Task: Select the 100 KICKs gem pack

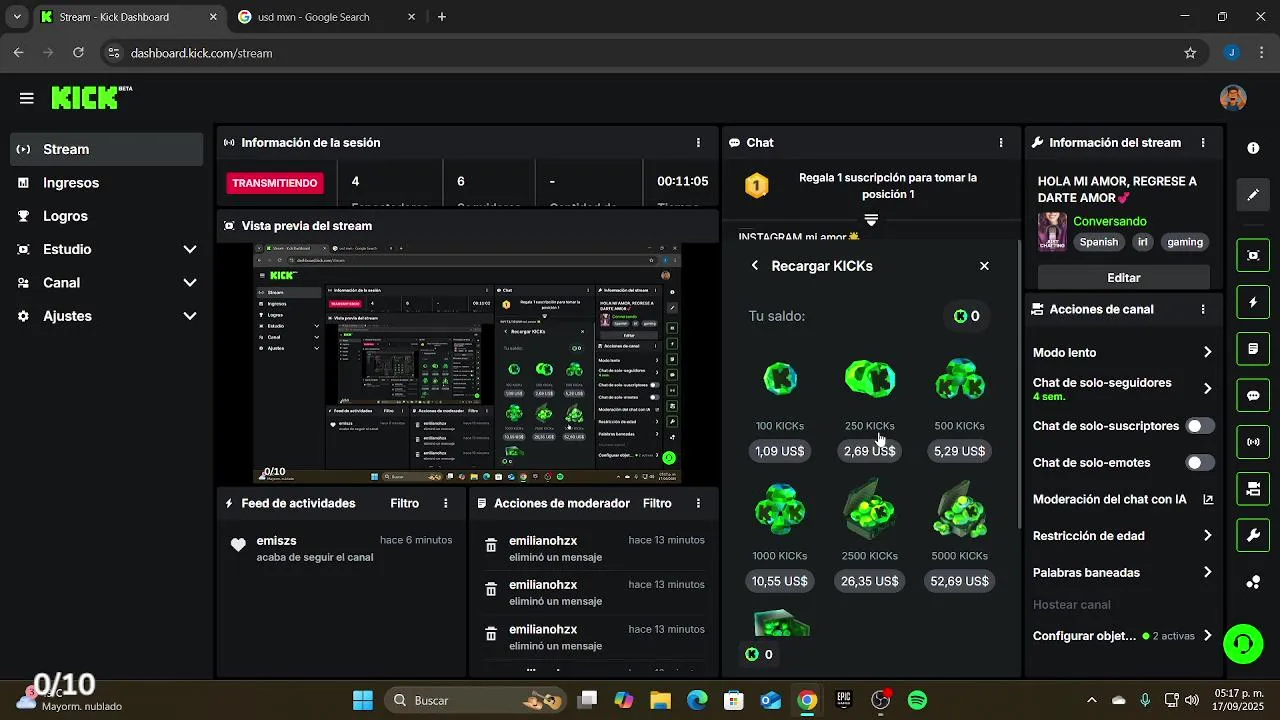Action: (780, 380)
